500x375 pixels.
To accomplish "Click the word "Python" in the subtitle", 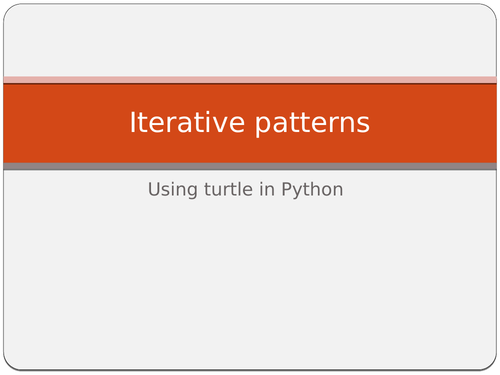I will [x=312, y=190].
